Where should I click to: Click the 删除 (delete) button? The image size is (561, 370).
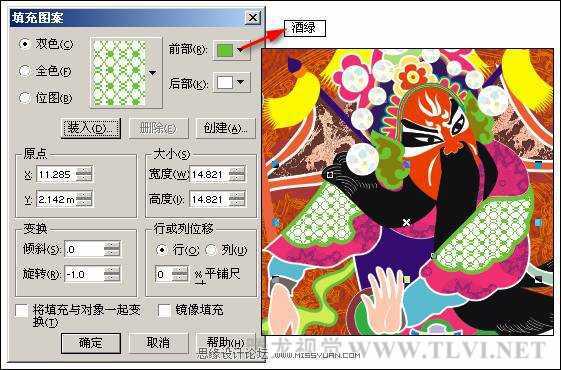(158, 128)
